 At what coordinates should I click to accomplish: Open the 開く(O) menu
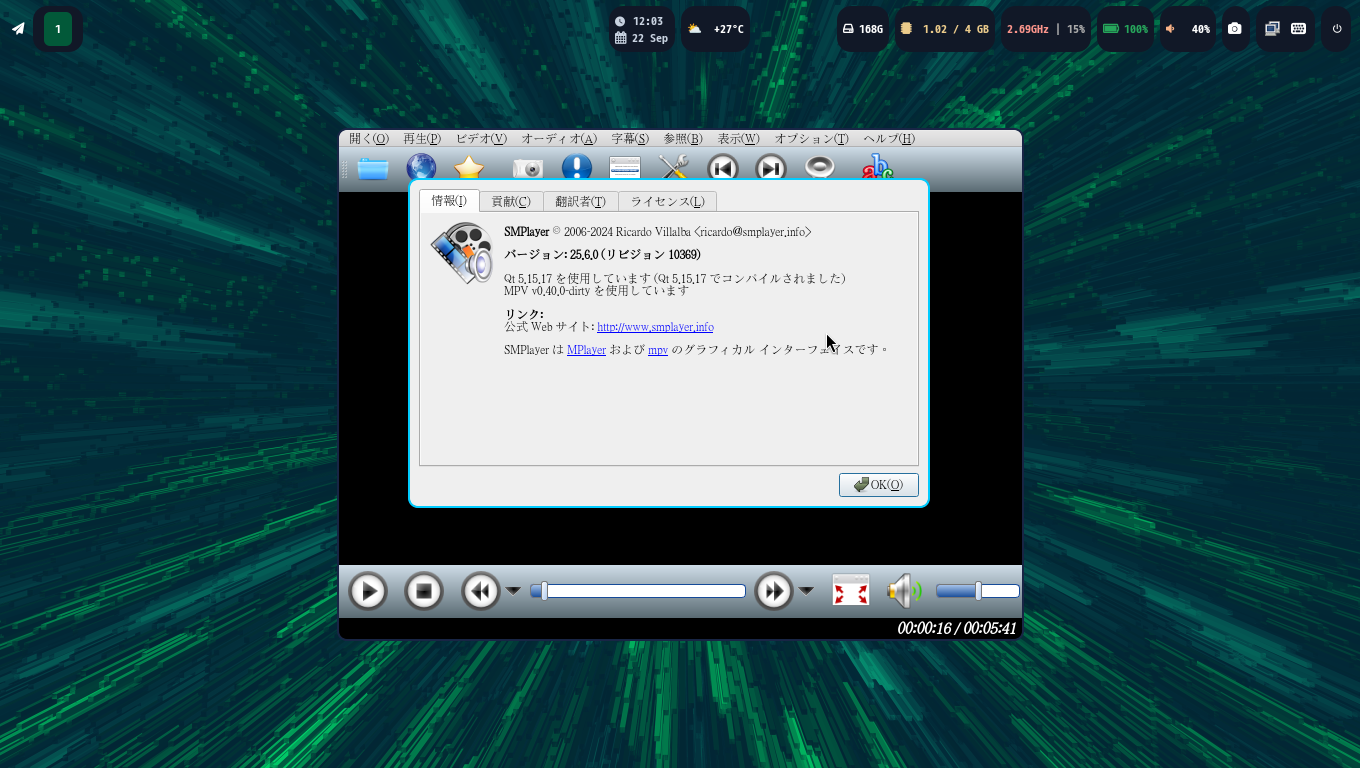pos(369,139)
